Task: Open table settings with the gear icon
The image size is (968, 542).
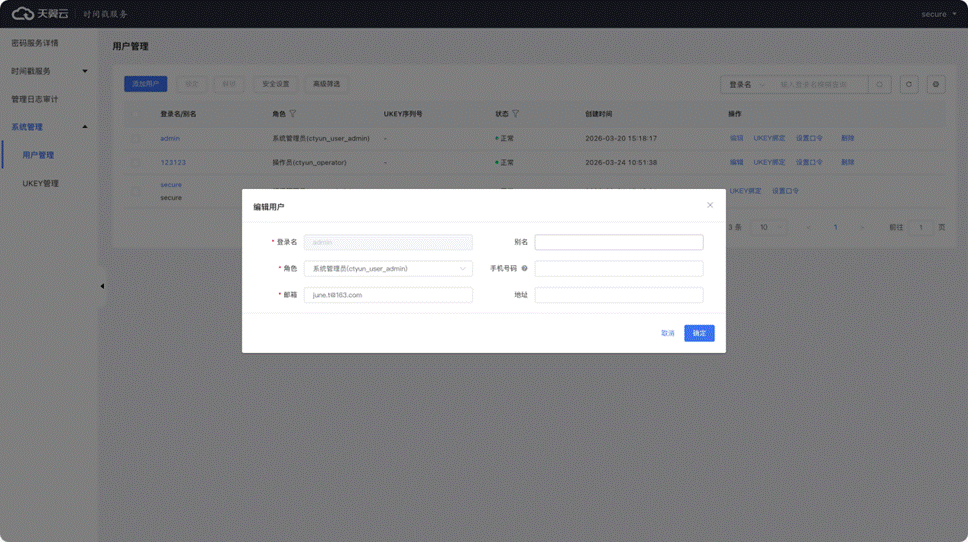Action: 936,85
